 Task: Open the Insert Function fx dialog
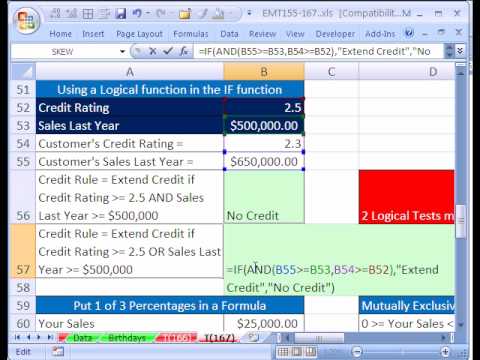(184, 51)
